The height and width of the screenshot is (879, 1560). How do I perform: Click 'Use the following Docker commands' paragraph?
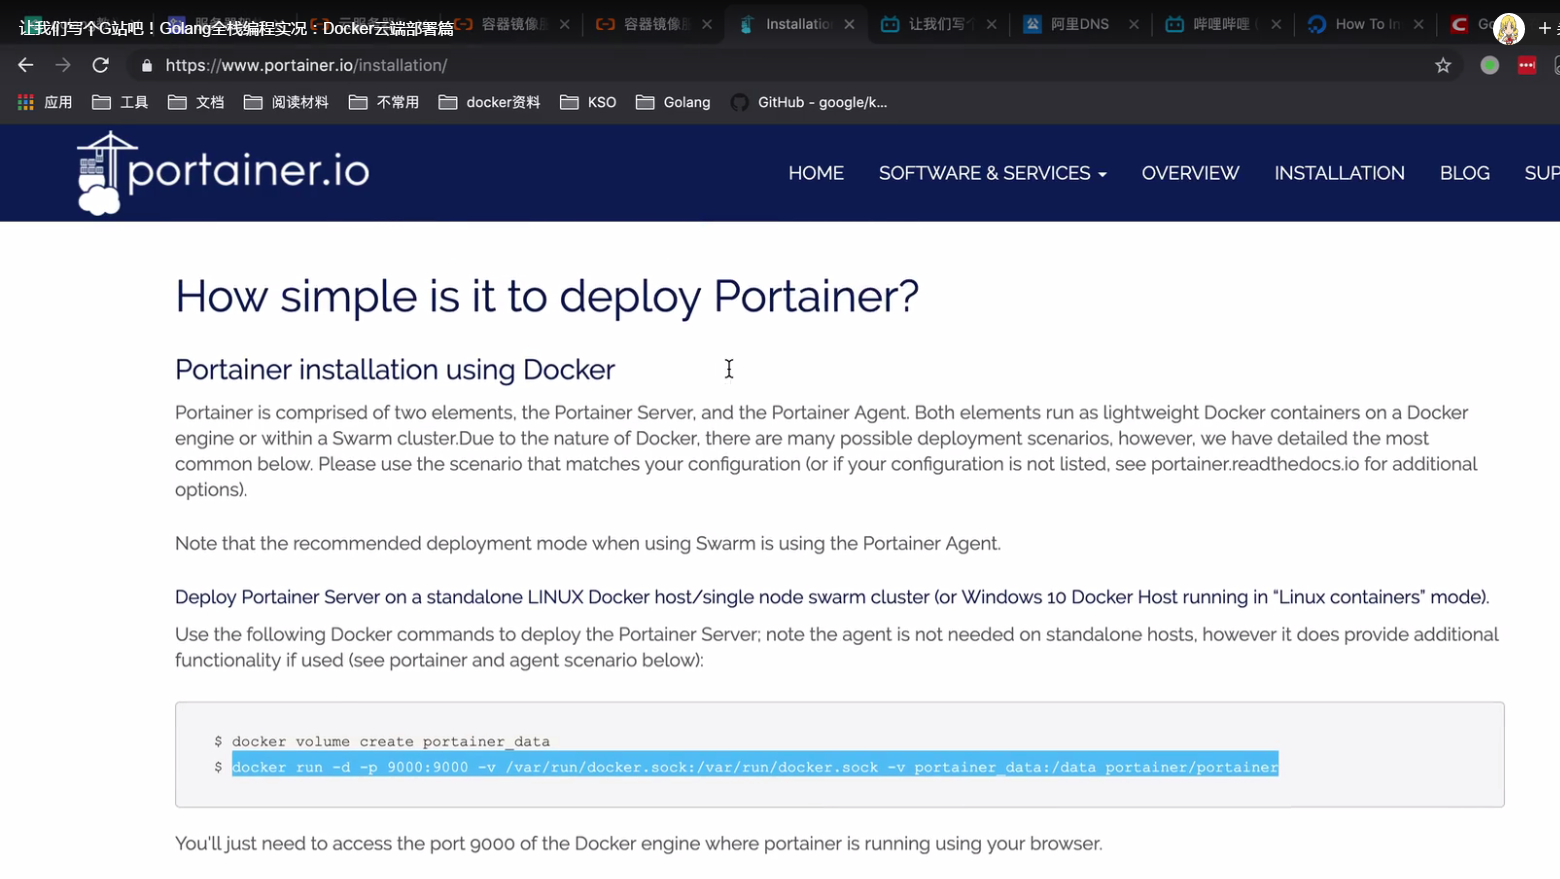click(837, 647)
